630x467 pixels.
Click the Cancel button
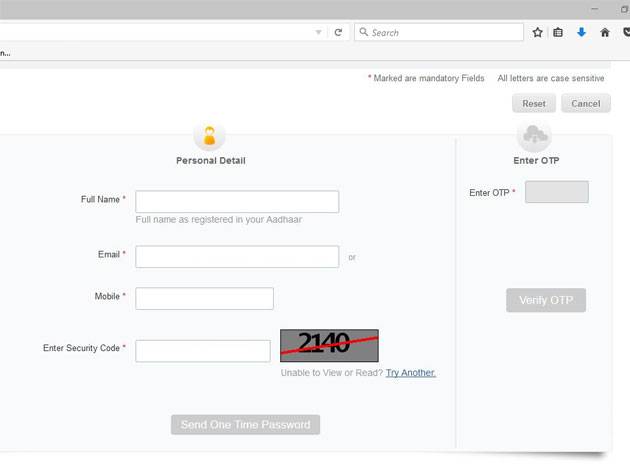pyautogui.click(x=585, y=104)
